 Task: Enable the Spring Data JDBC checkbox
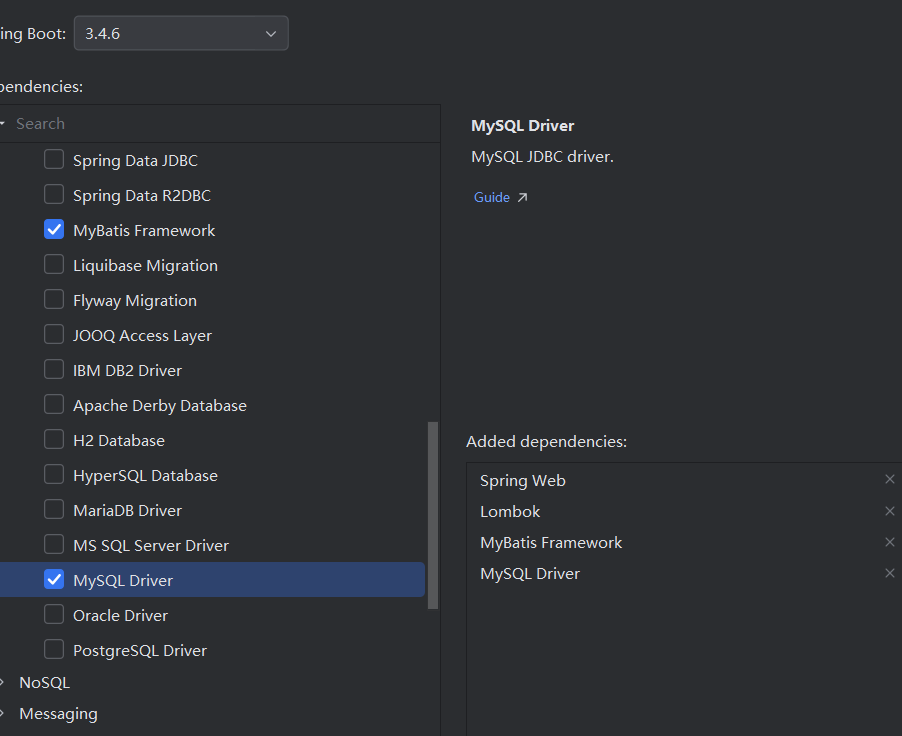tap(54, 159)
